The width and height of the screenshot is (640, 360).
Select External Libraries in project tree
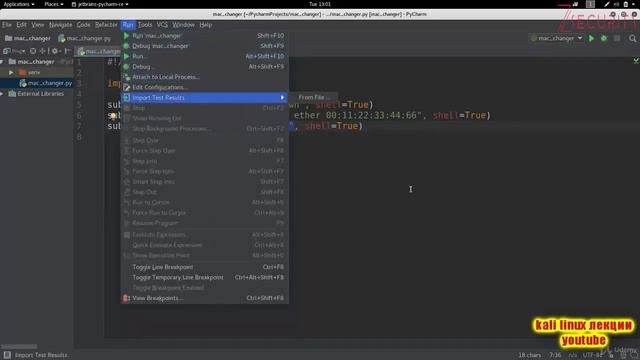[x=36, y=94]
